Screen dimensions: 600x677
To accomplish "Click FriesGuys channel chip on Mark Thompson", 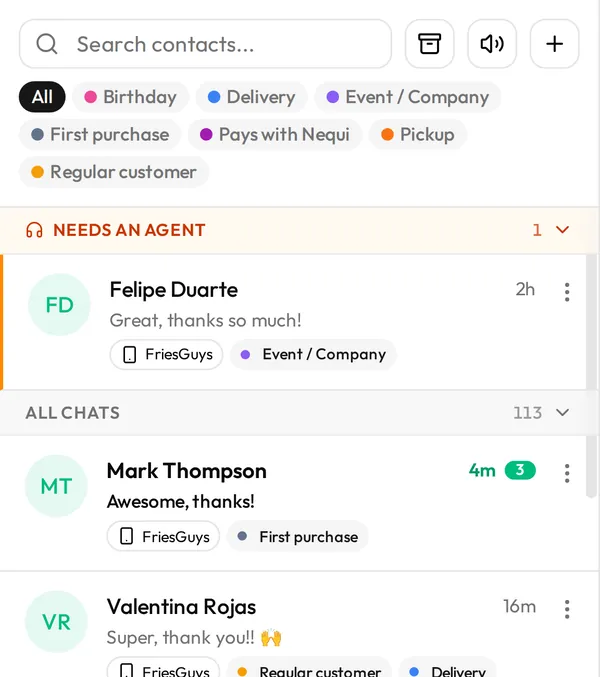I will [164, 537].
